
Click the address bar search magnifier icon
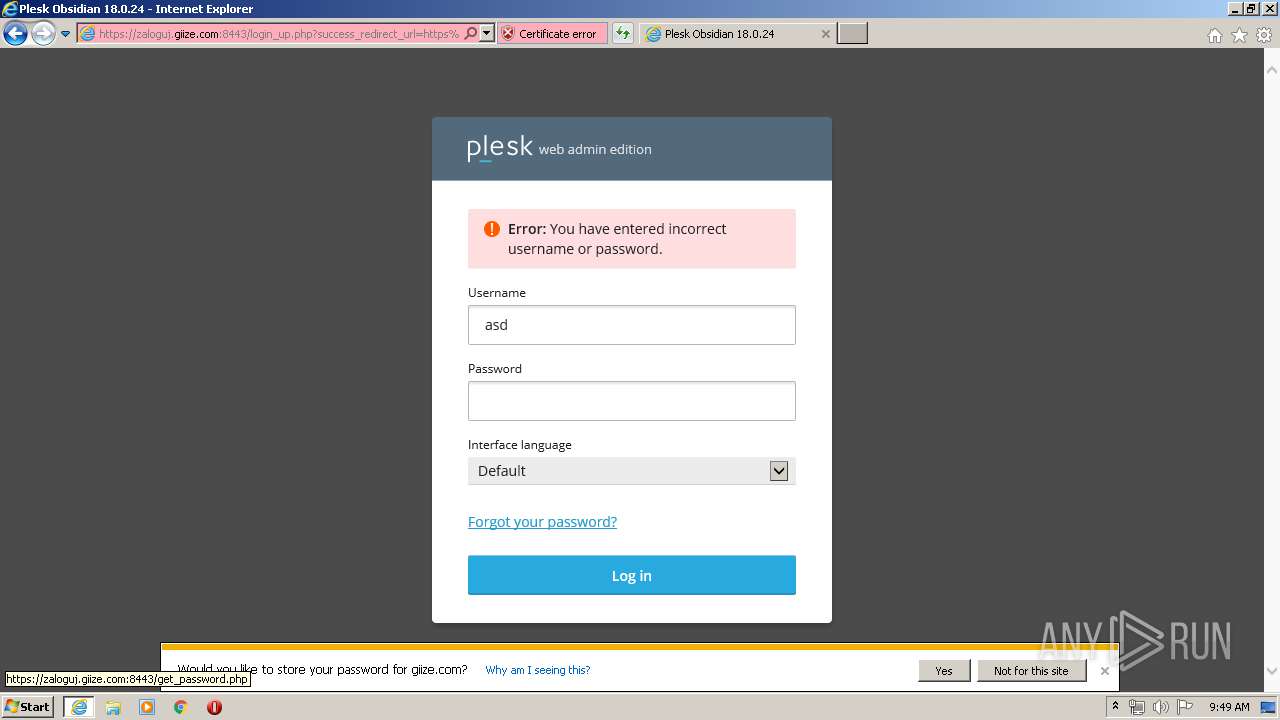pos(471,34)
